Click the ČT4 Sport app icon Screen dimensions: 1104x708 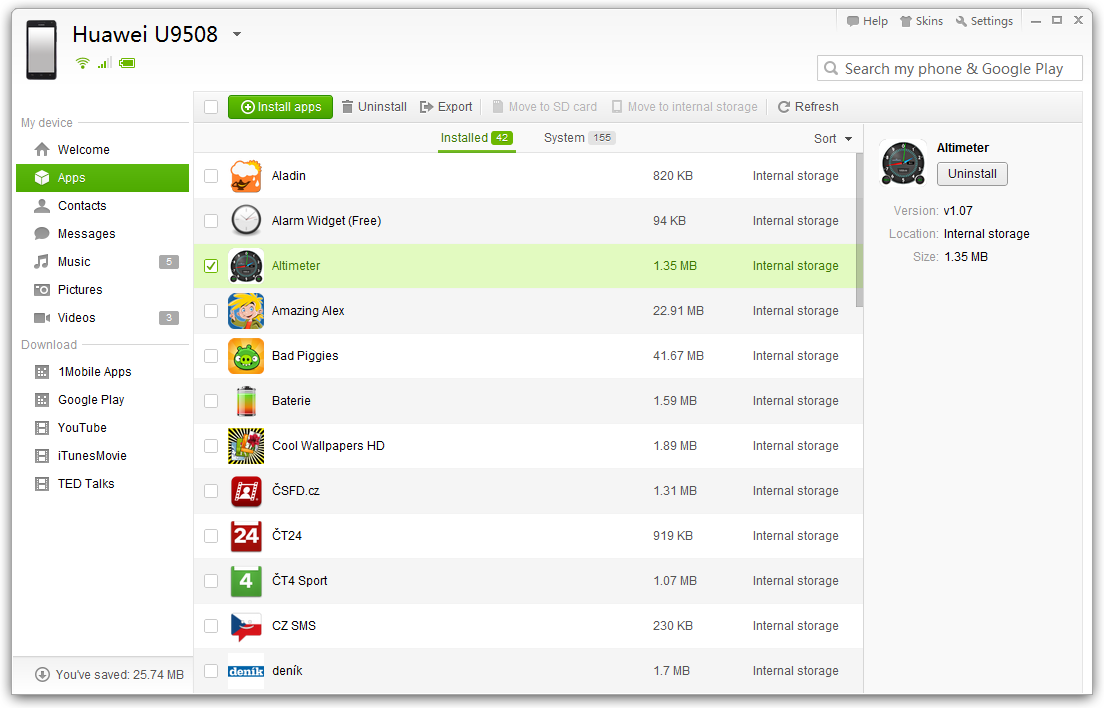click(x=246, y=581)
